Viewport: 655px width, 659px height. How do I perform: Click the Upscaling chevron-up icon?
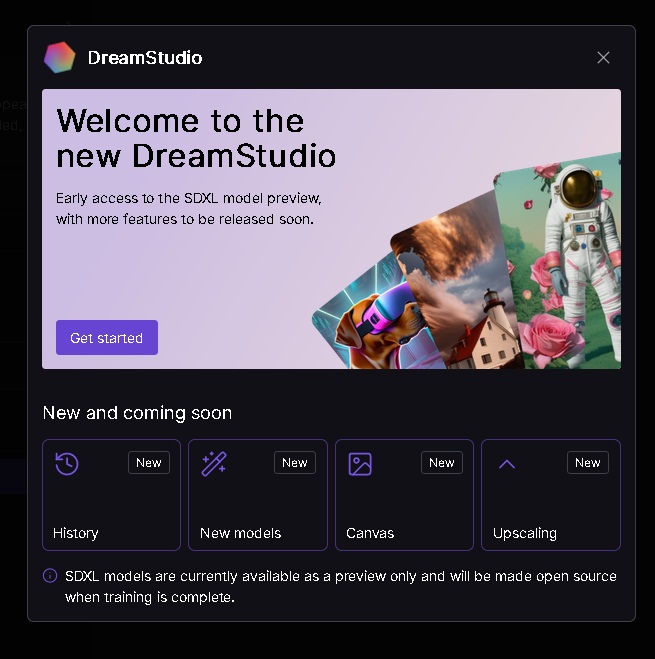coord(507,464)
